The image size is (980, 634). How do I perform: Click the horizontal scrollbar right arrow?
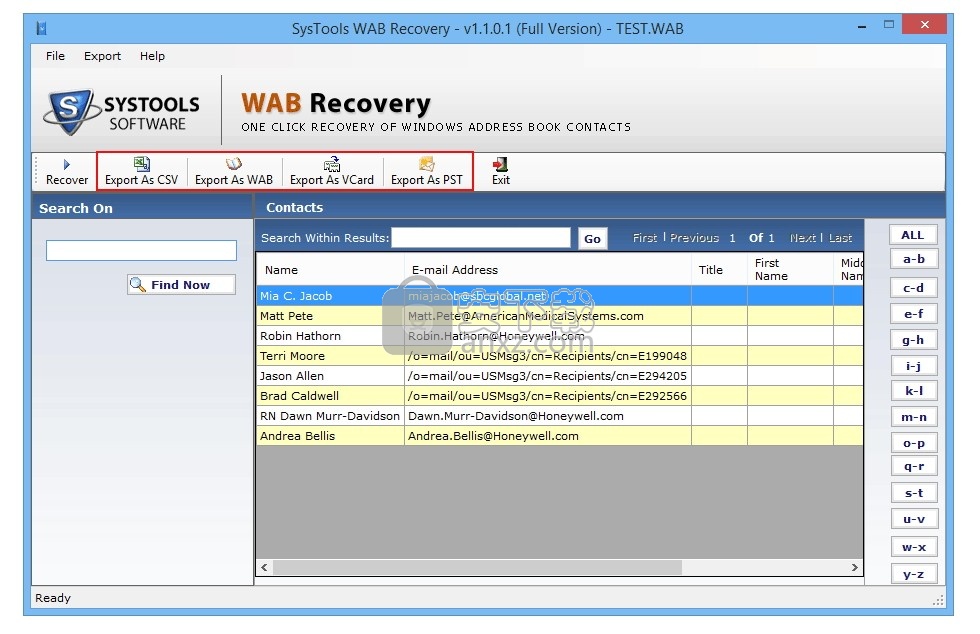854,567
